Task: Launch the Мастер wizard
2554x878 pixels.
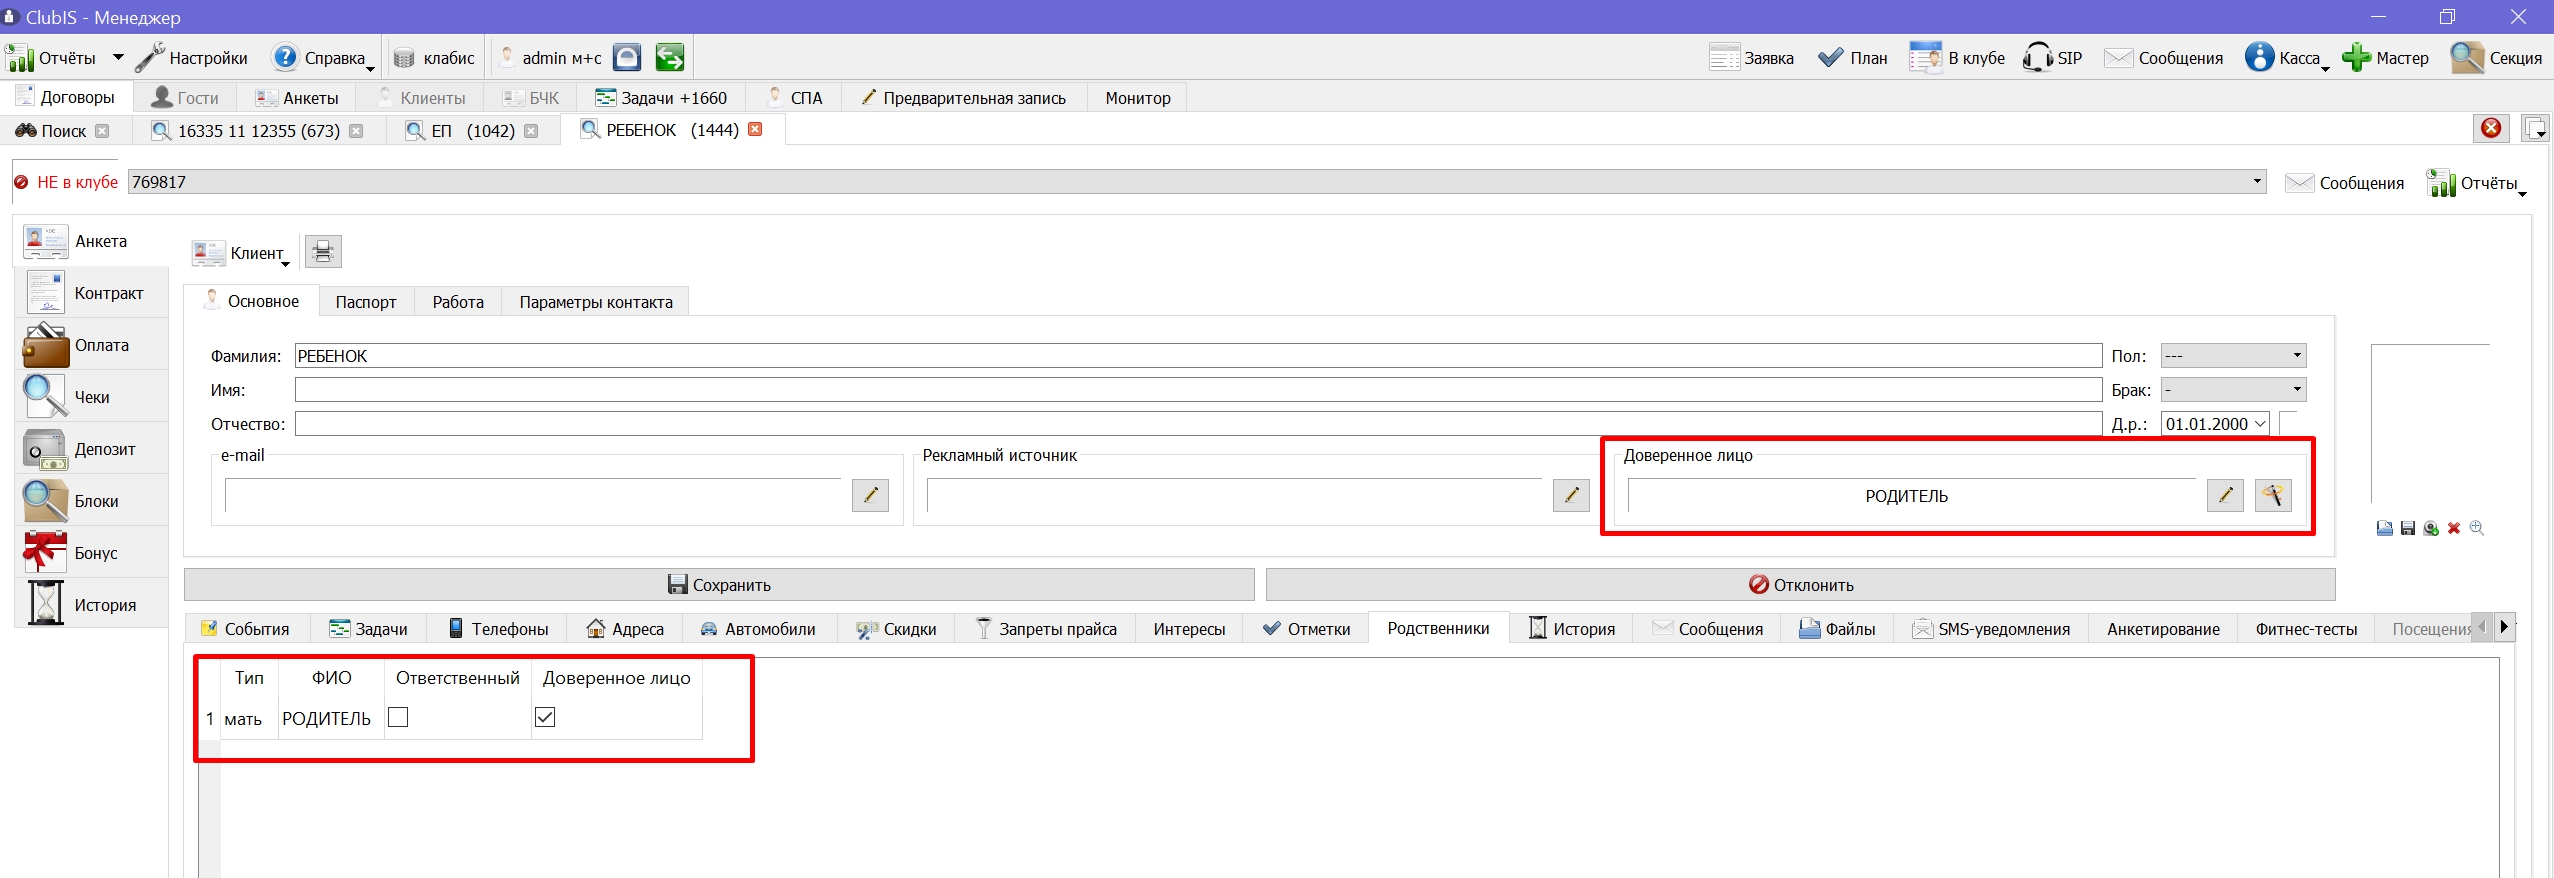Action: (2385, 58)
